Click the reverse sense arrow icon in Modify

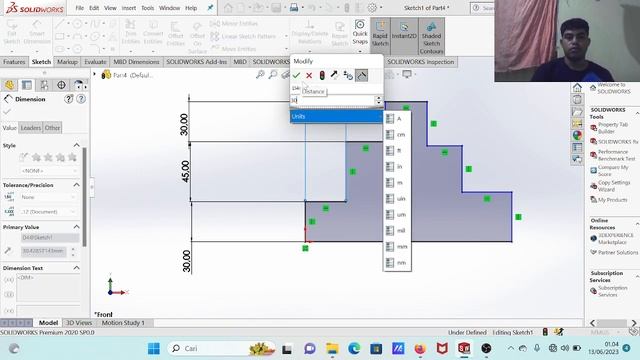coord(334,75)
